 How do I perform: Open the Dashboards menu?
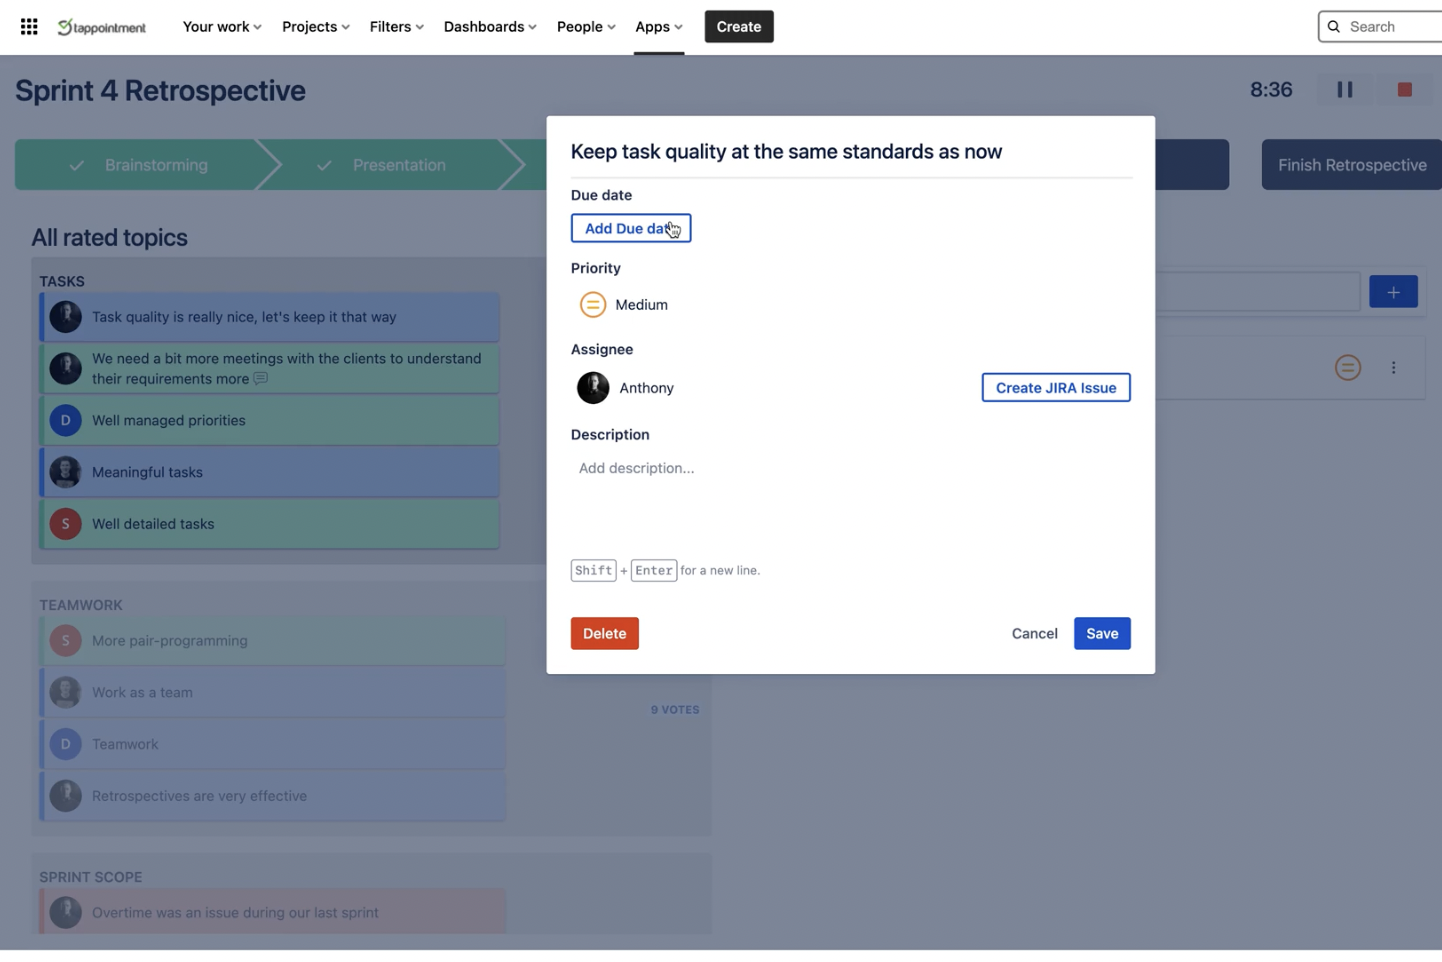[489, 27]
